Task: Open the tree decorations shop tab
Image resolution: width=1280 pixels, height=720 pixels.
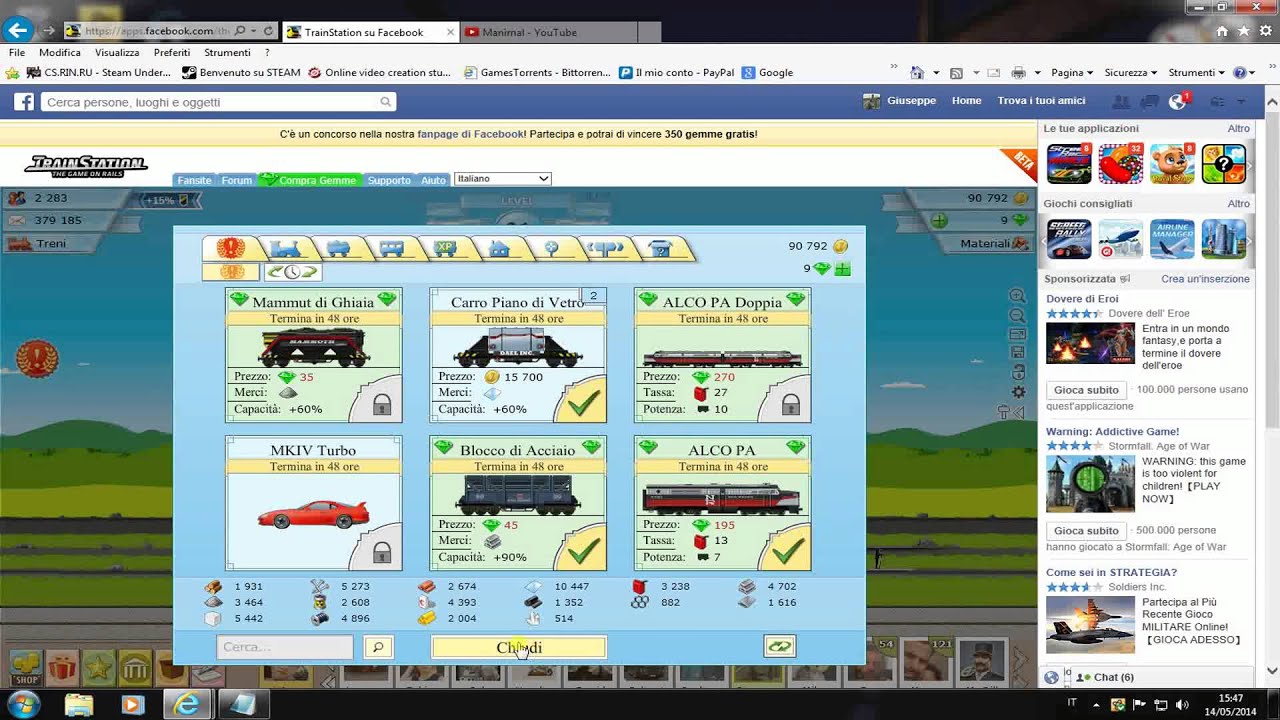Action: tap(552, 248)
